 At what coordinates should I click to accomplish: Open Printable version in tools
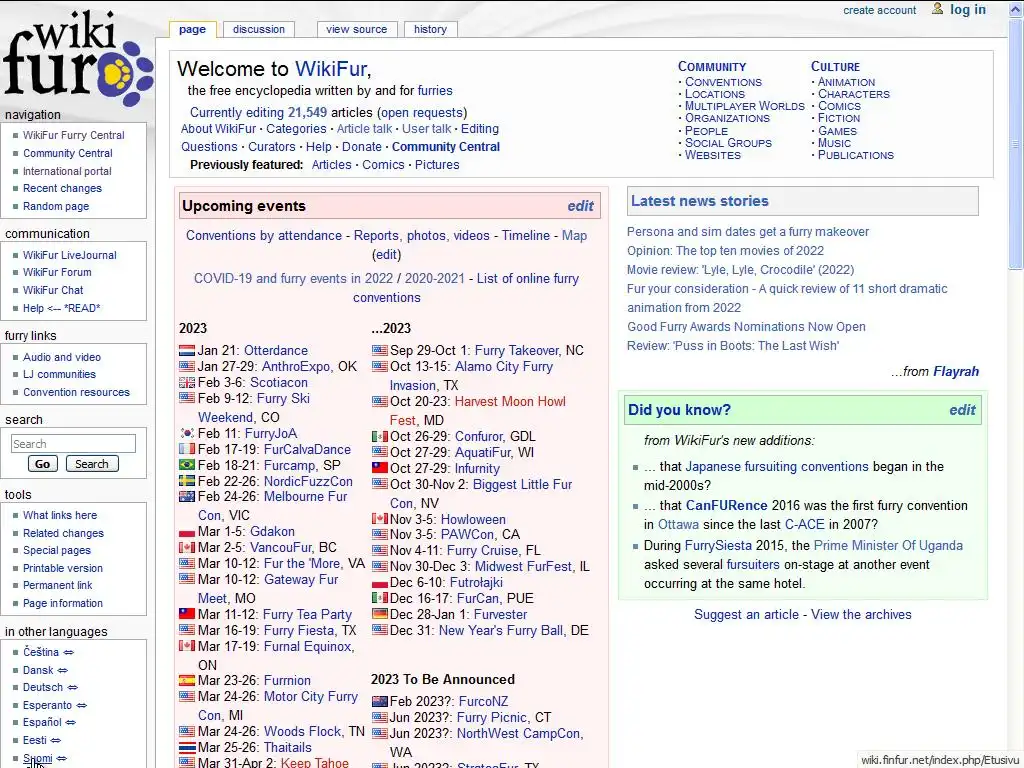pos(63,568)
